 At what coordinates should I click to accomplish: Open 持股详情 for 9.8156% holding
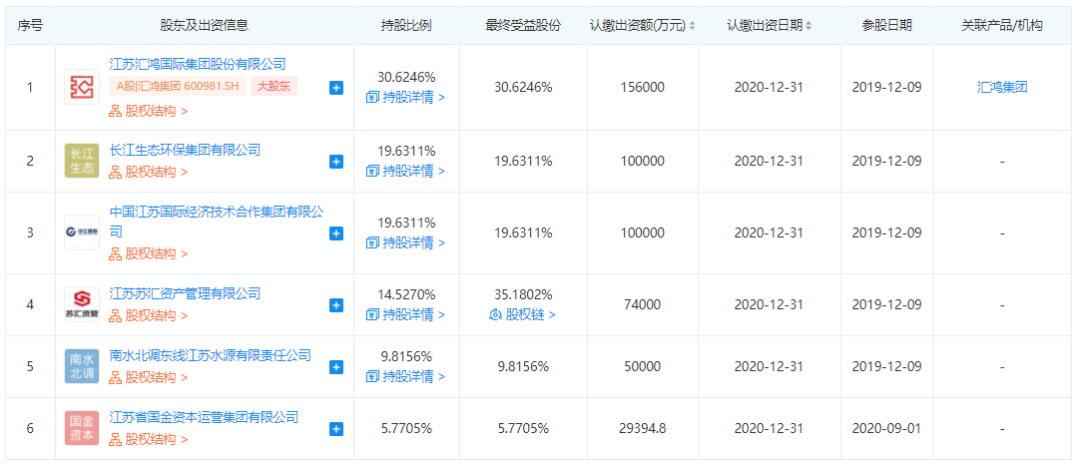406,377
